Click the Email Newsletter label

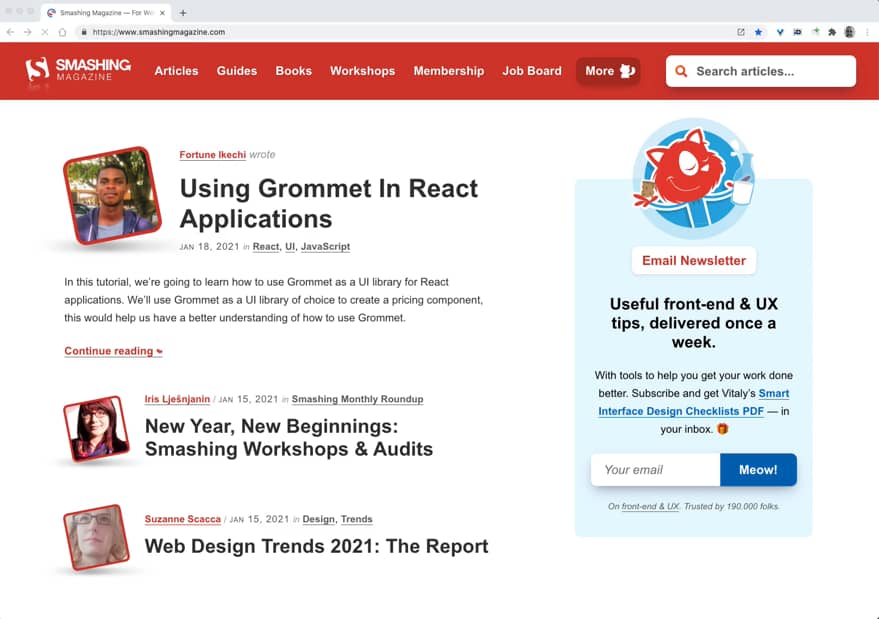[694, 261]
